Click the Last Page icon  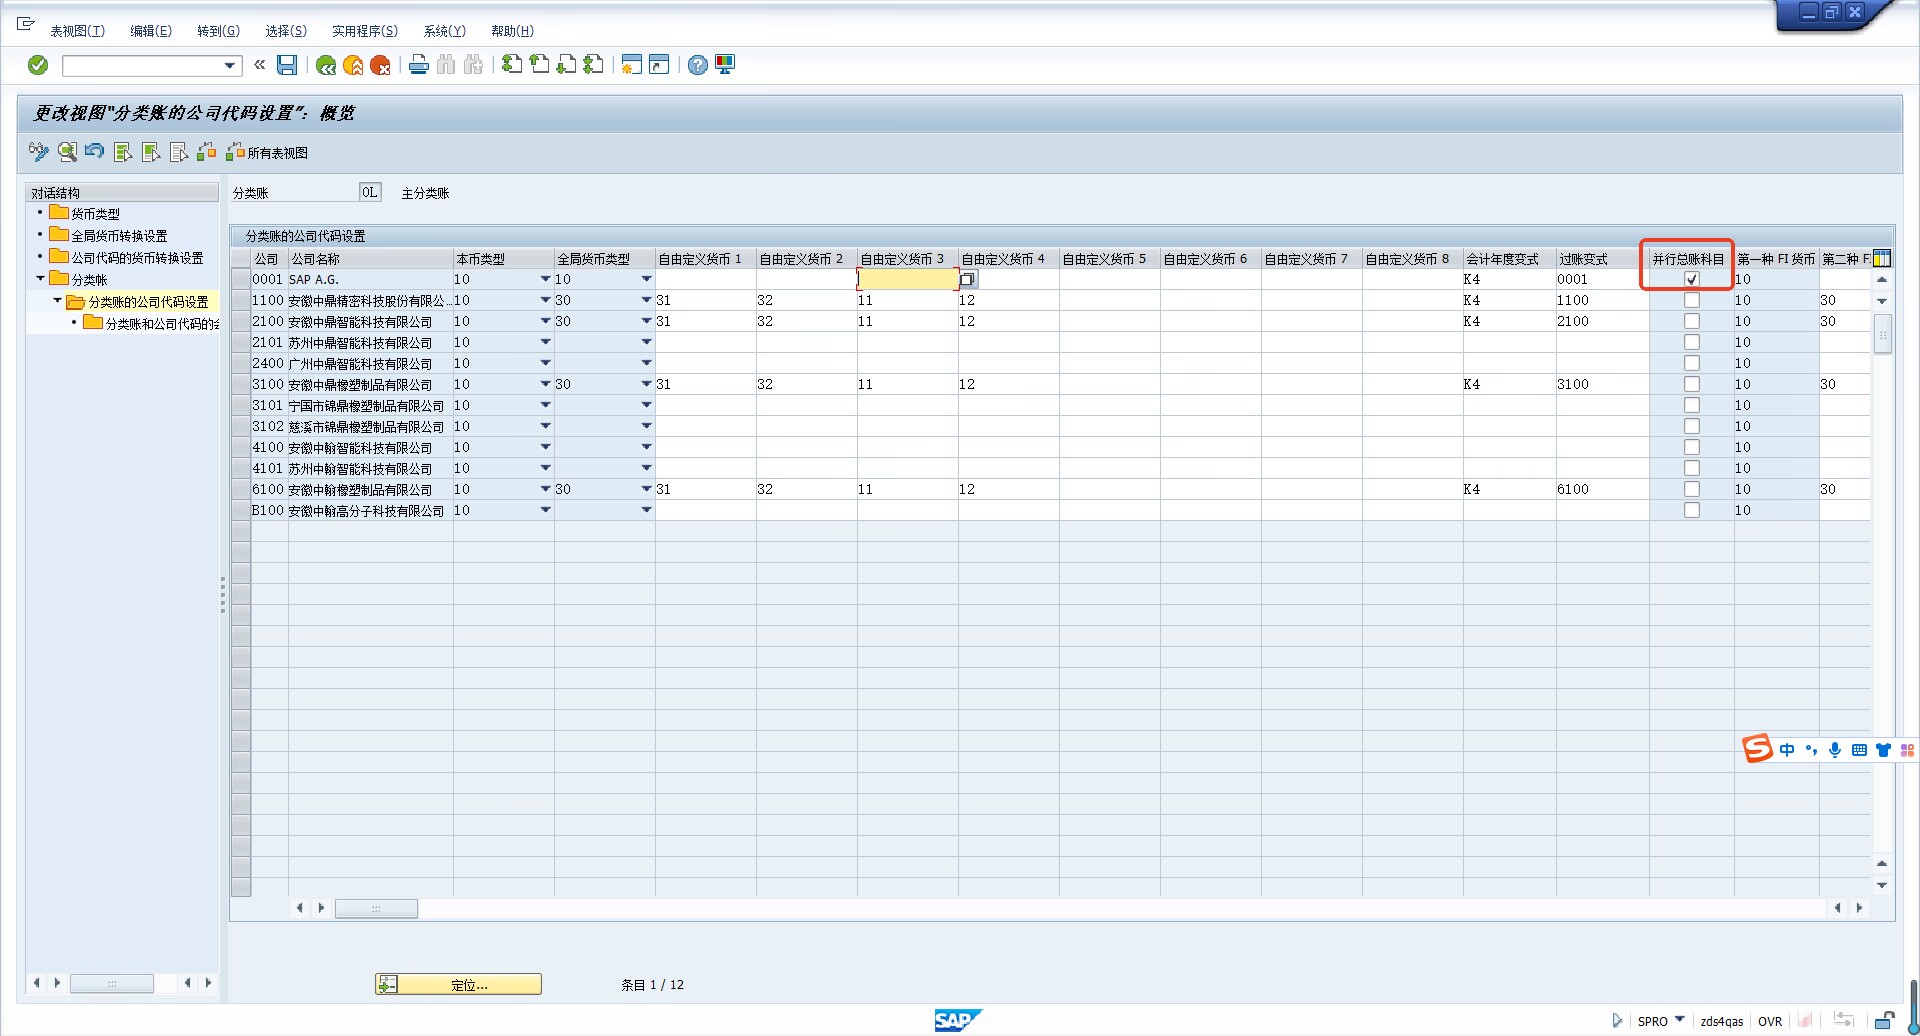593,65
